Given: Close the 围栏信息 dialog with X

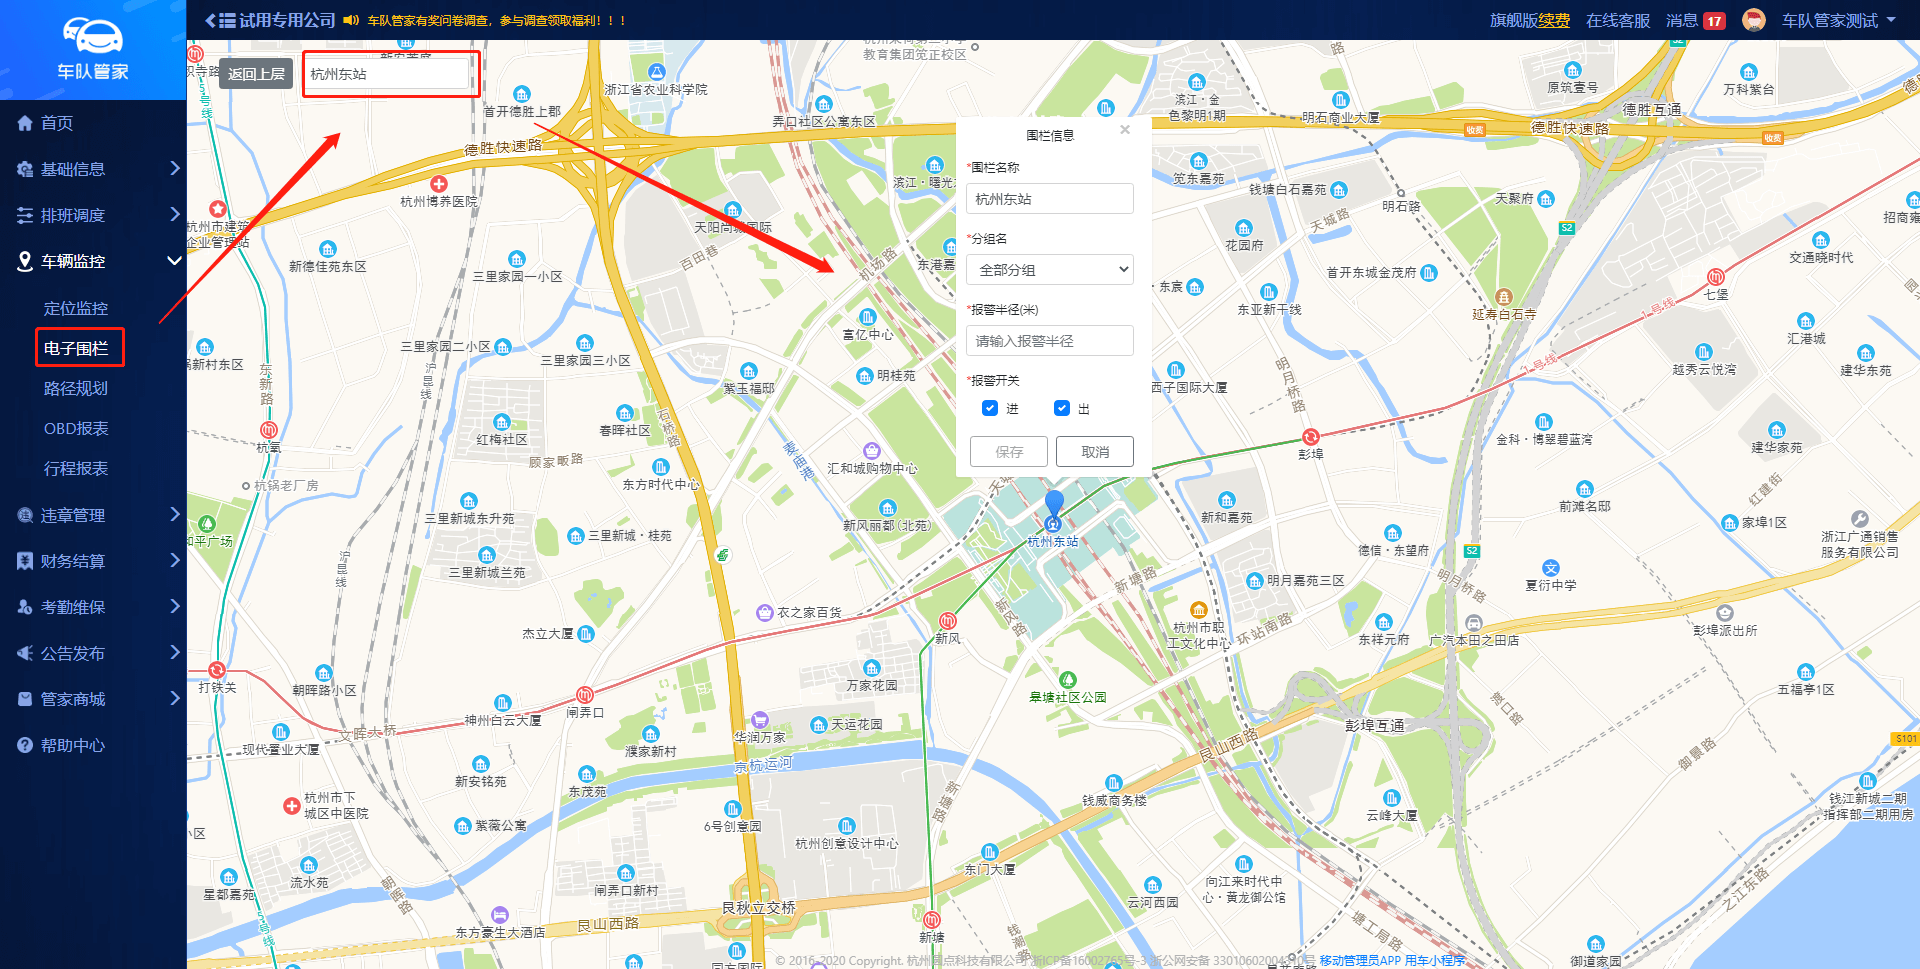Looking at the screenshot, I should pyautogui.click(x=1125, y=130).
